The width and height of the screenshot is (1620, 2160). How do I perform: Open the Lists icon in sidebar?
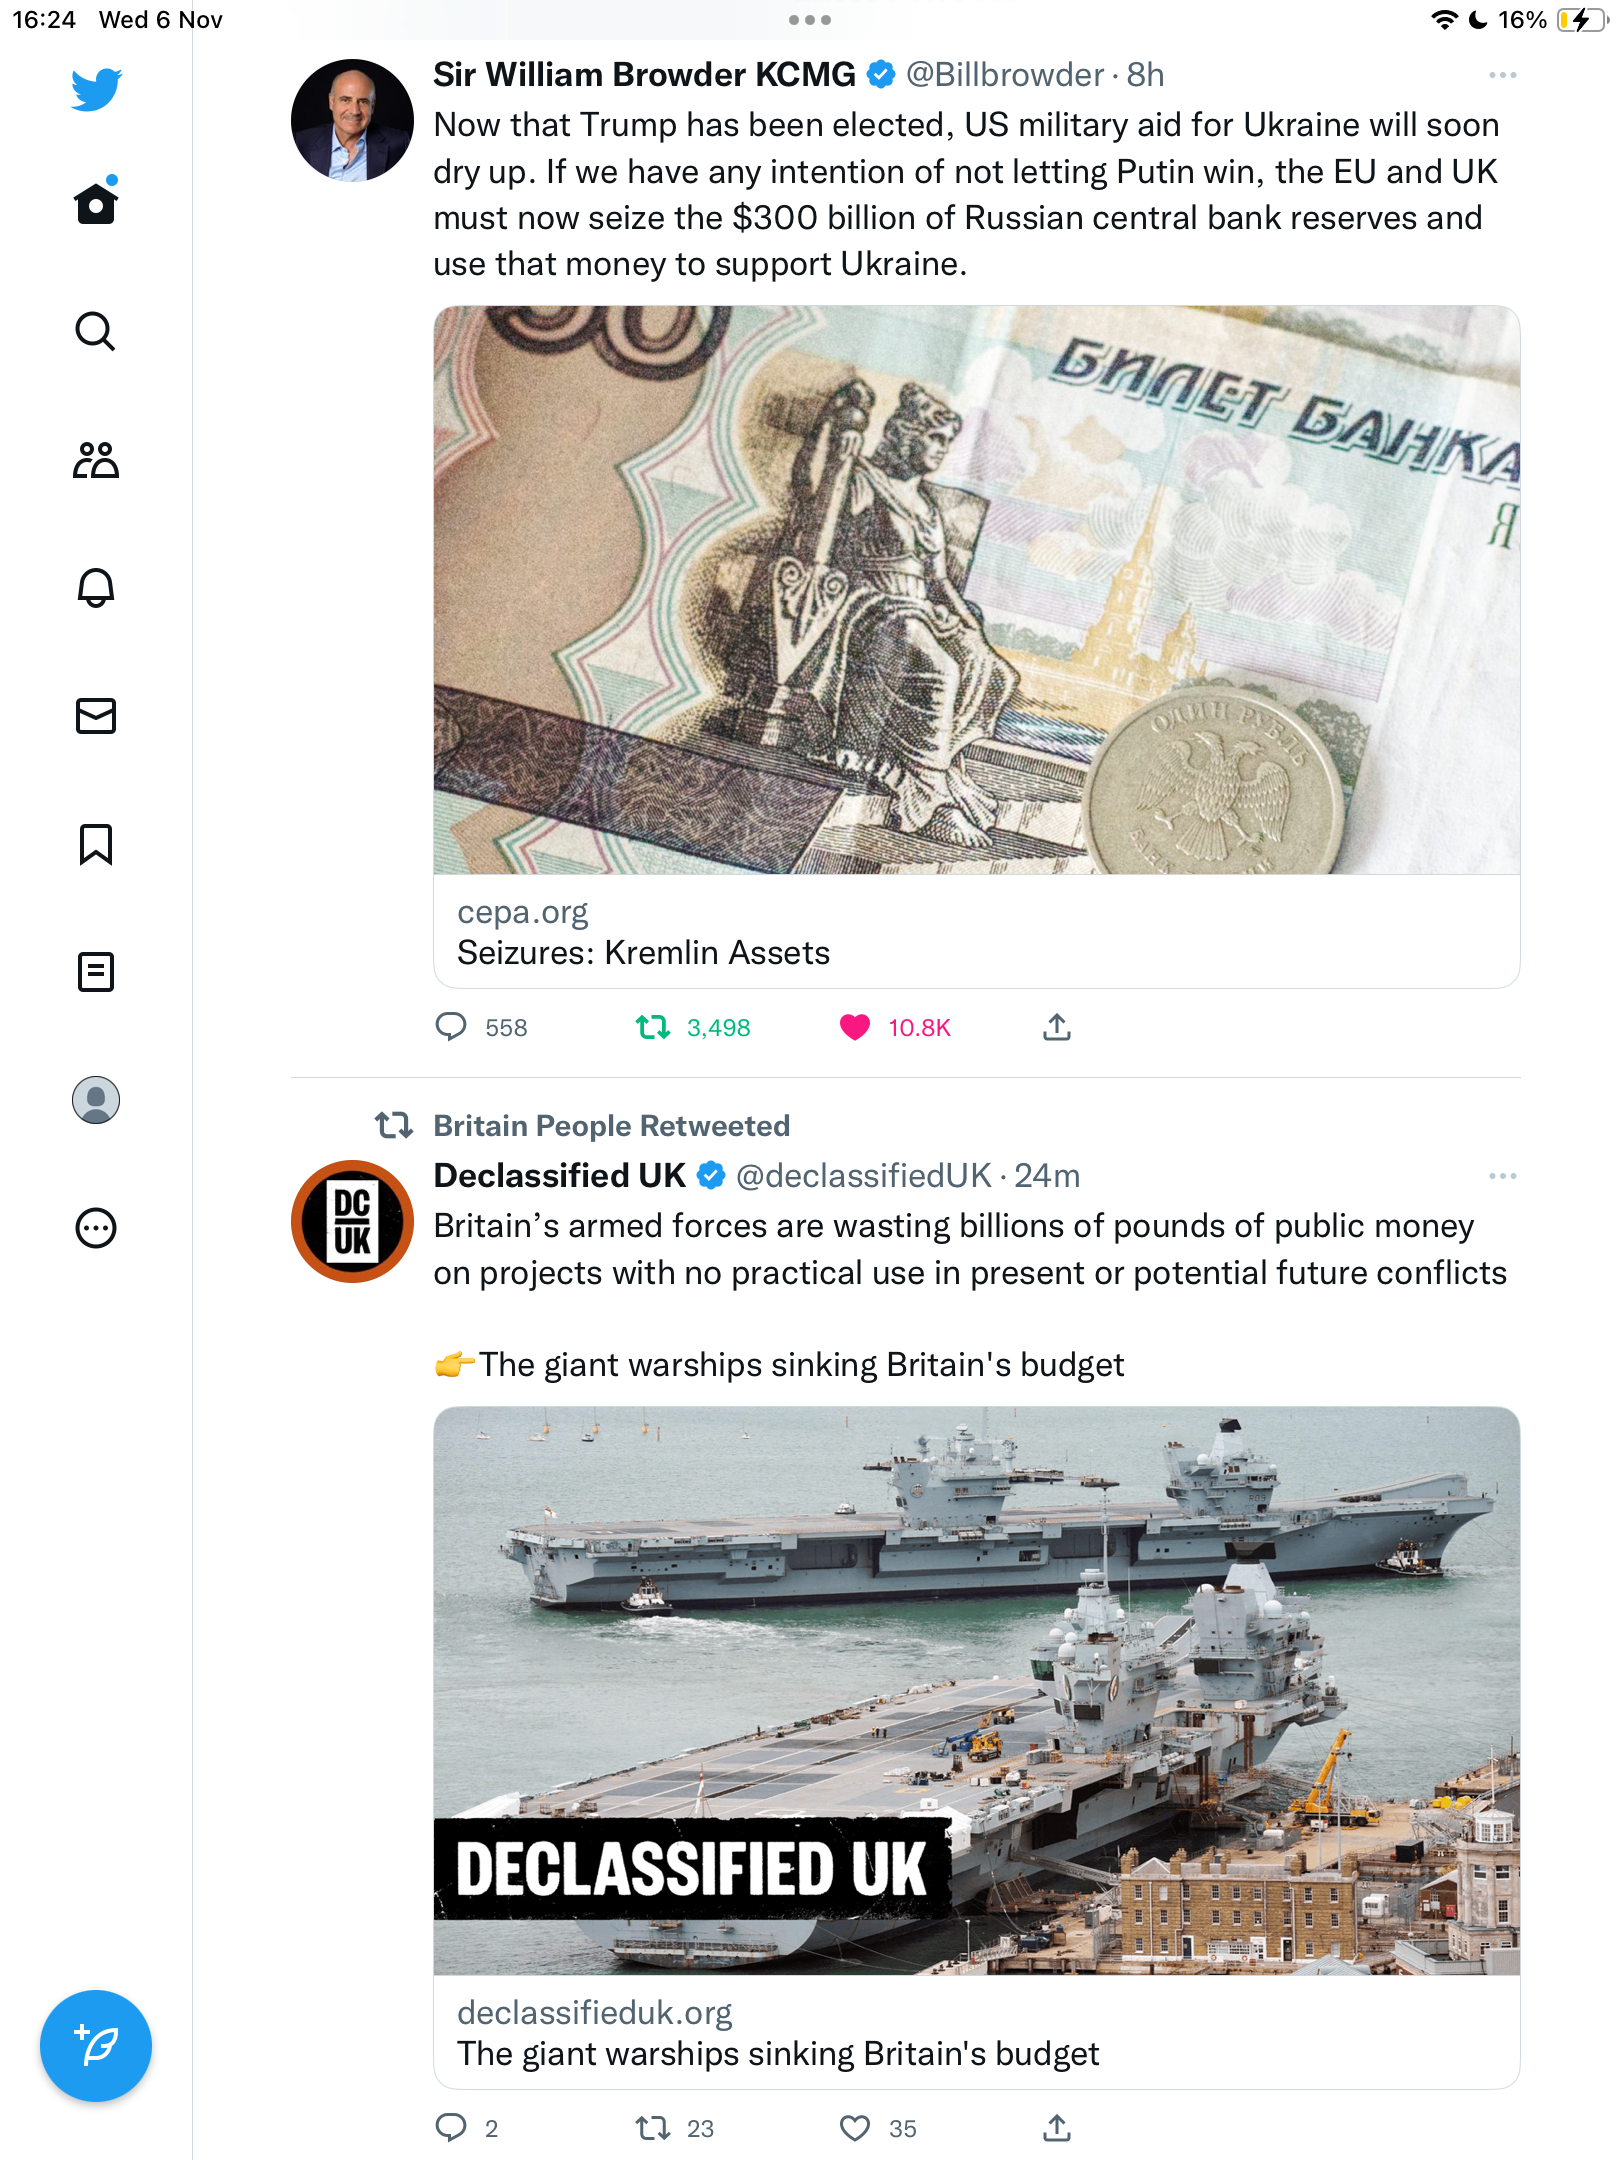click(96, 972)
